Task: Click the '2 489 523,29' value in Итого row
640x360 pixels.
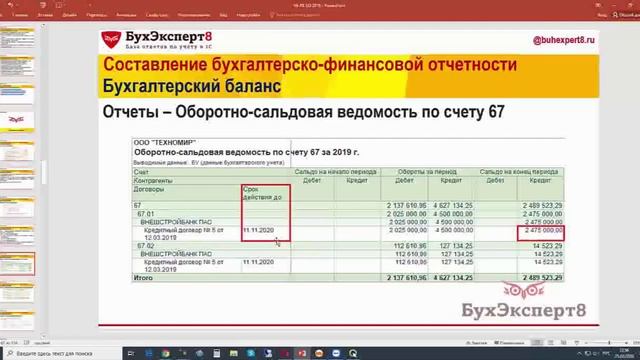Action: point(542,278)
